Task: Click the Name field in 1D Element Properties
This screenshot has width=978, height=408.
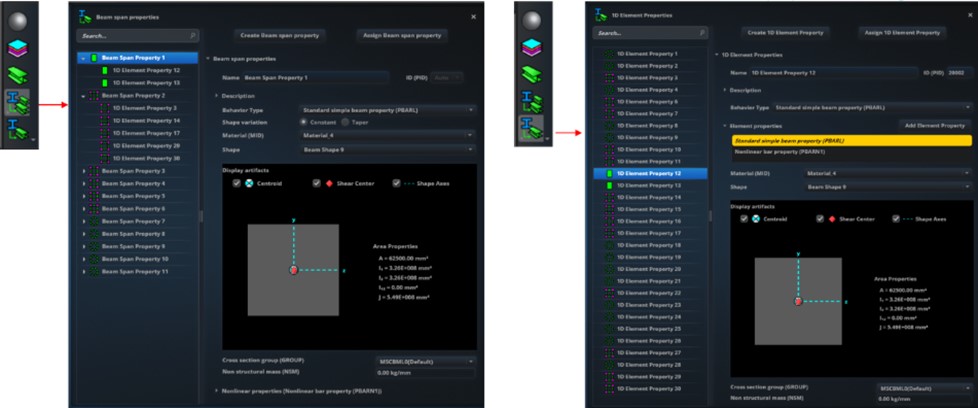Action: click(835, 73)
